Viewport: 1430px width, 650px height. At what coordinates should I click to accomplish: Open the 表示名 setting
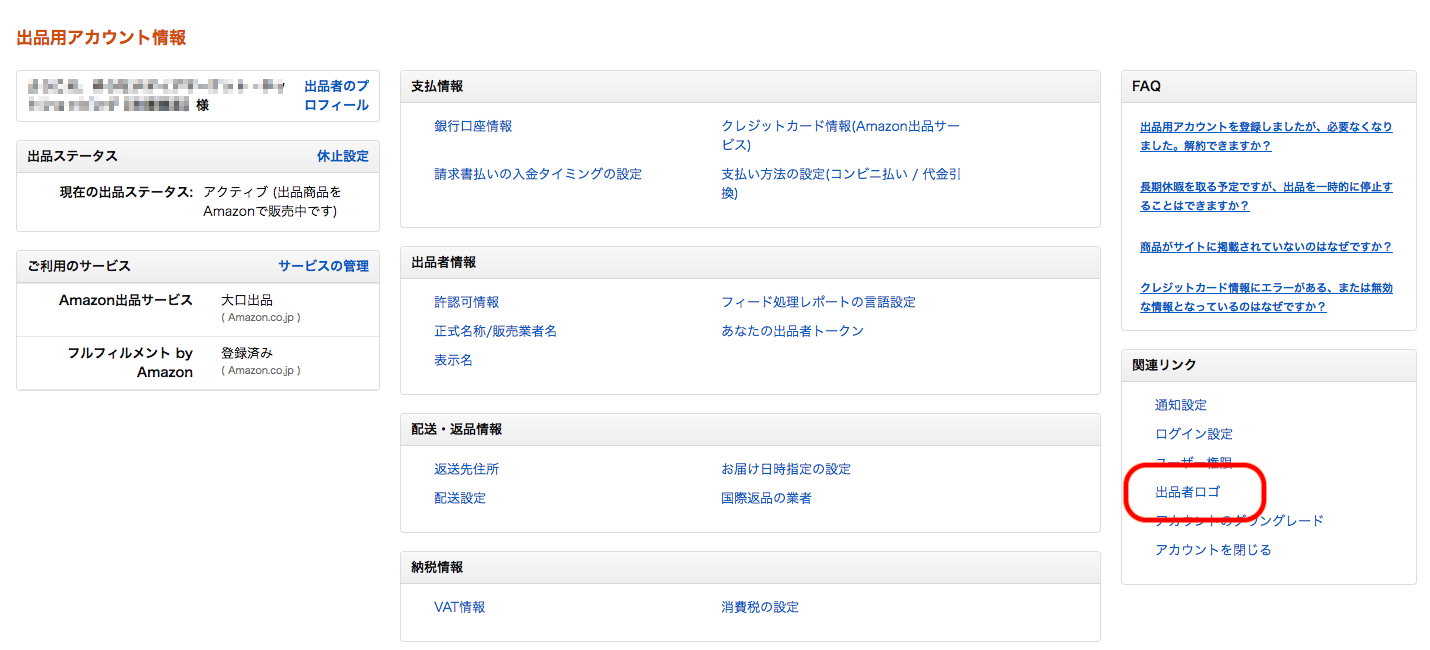[453, 360]
